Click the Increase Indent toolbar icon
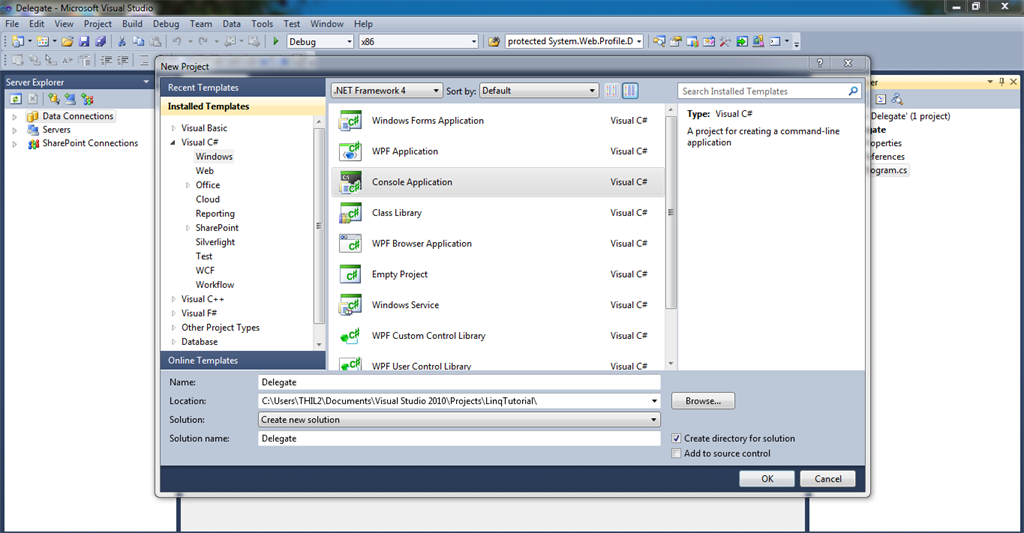This screenshot has width=1024, height=533. click(123, 60)
